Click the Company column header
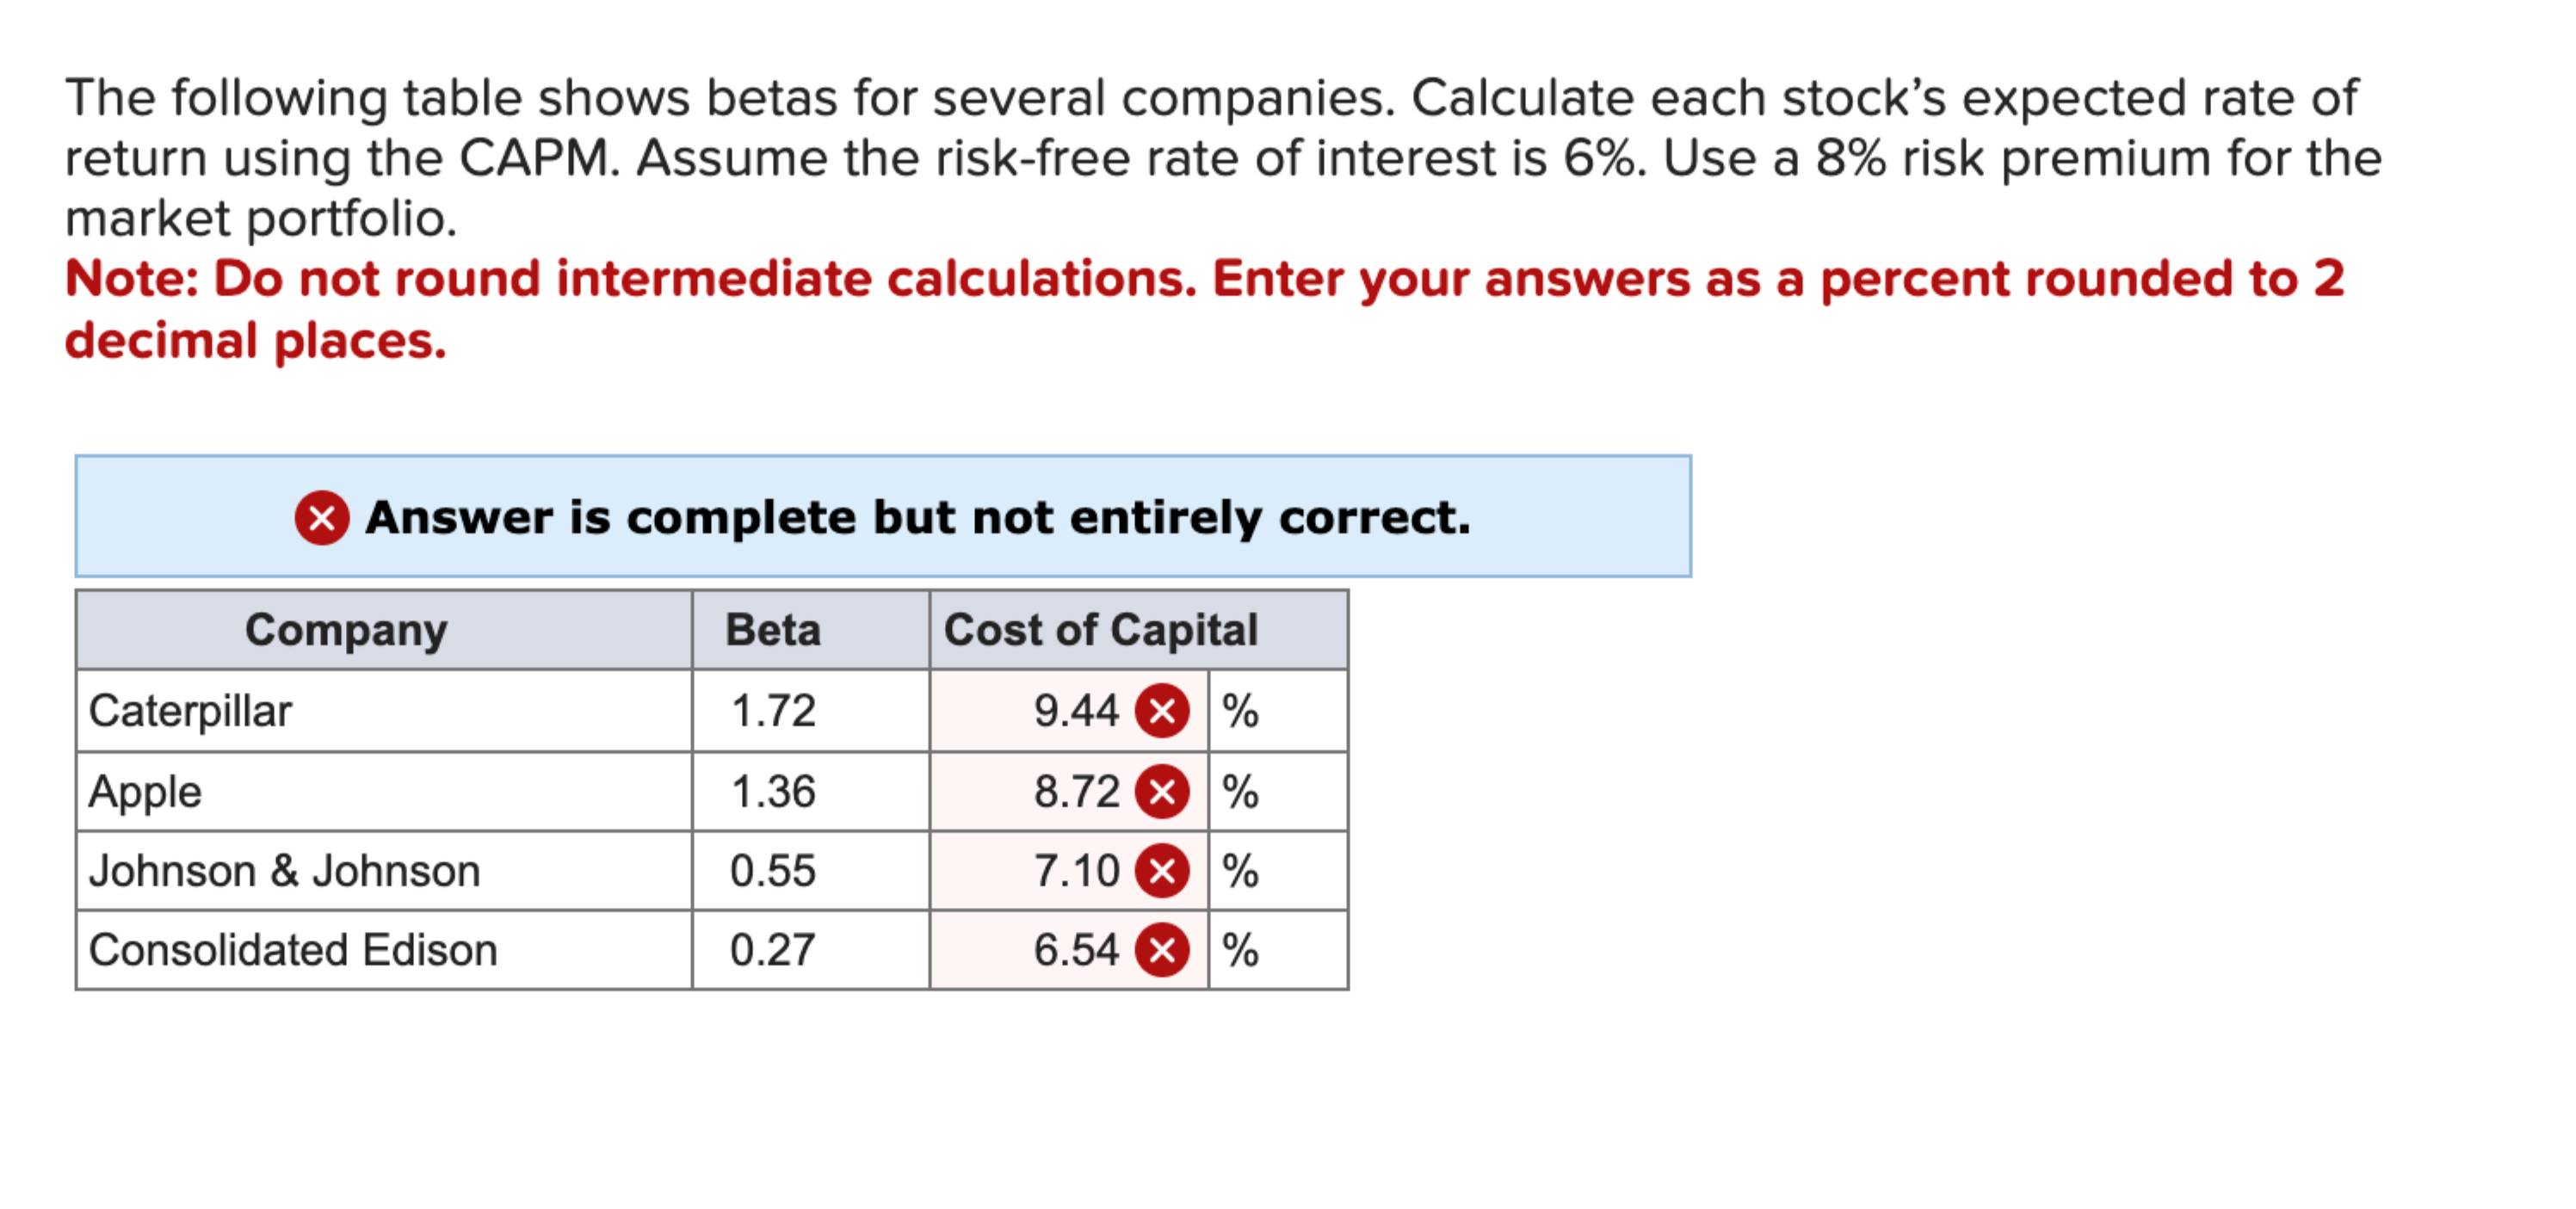The width and height of the screenshot is (2576, 1209). point(346,630)
